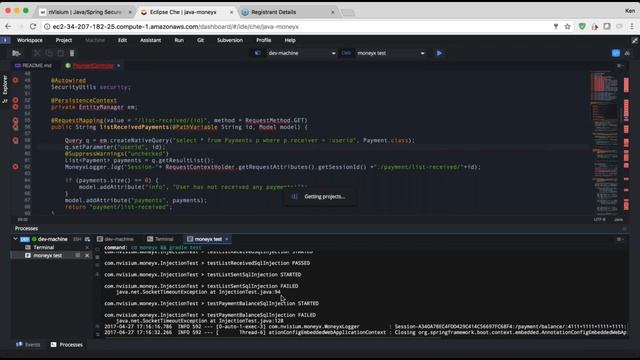The width and height of the screenshot is (640, 360).
Task: Open the Profile menu
Action: tap(264, 40)
